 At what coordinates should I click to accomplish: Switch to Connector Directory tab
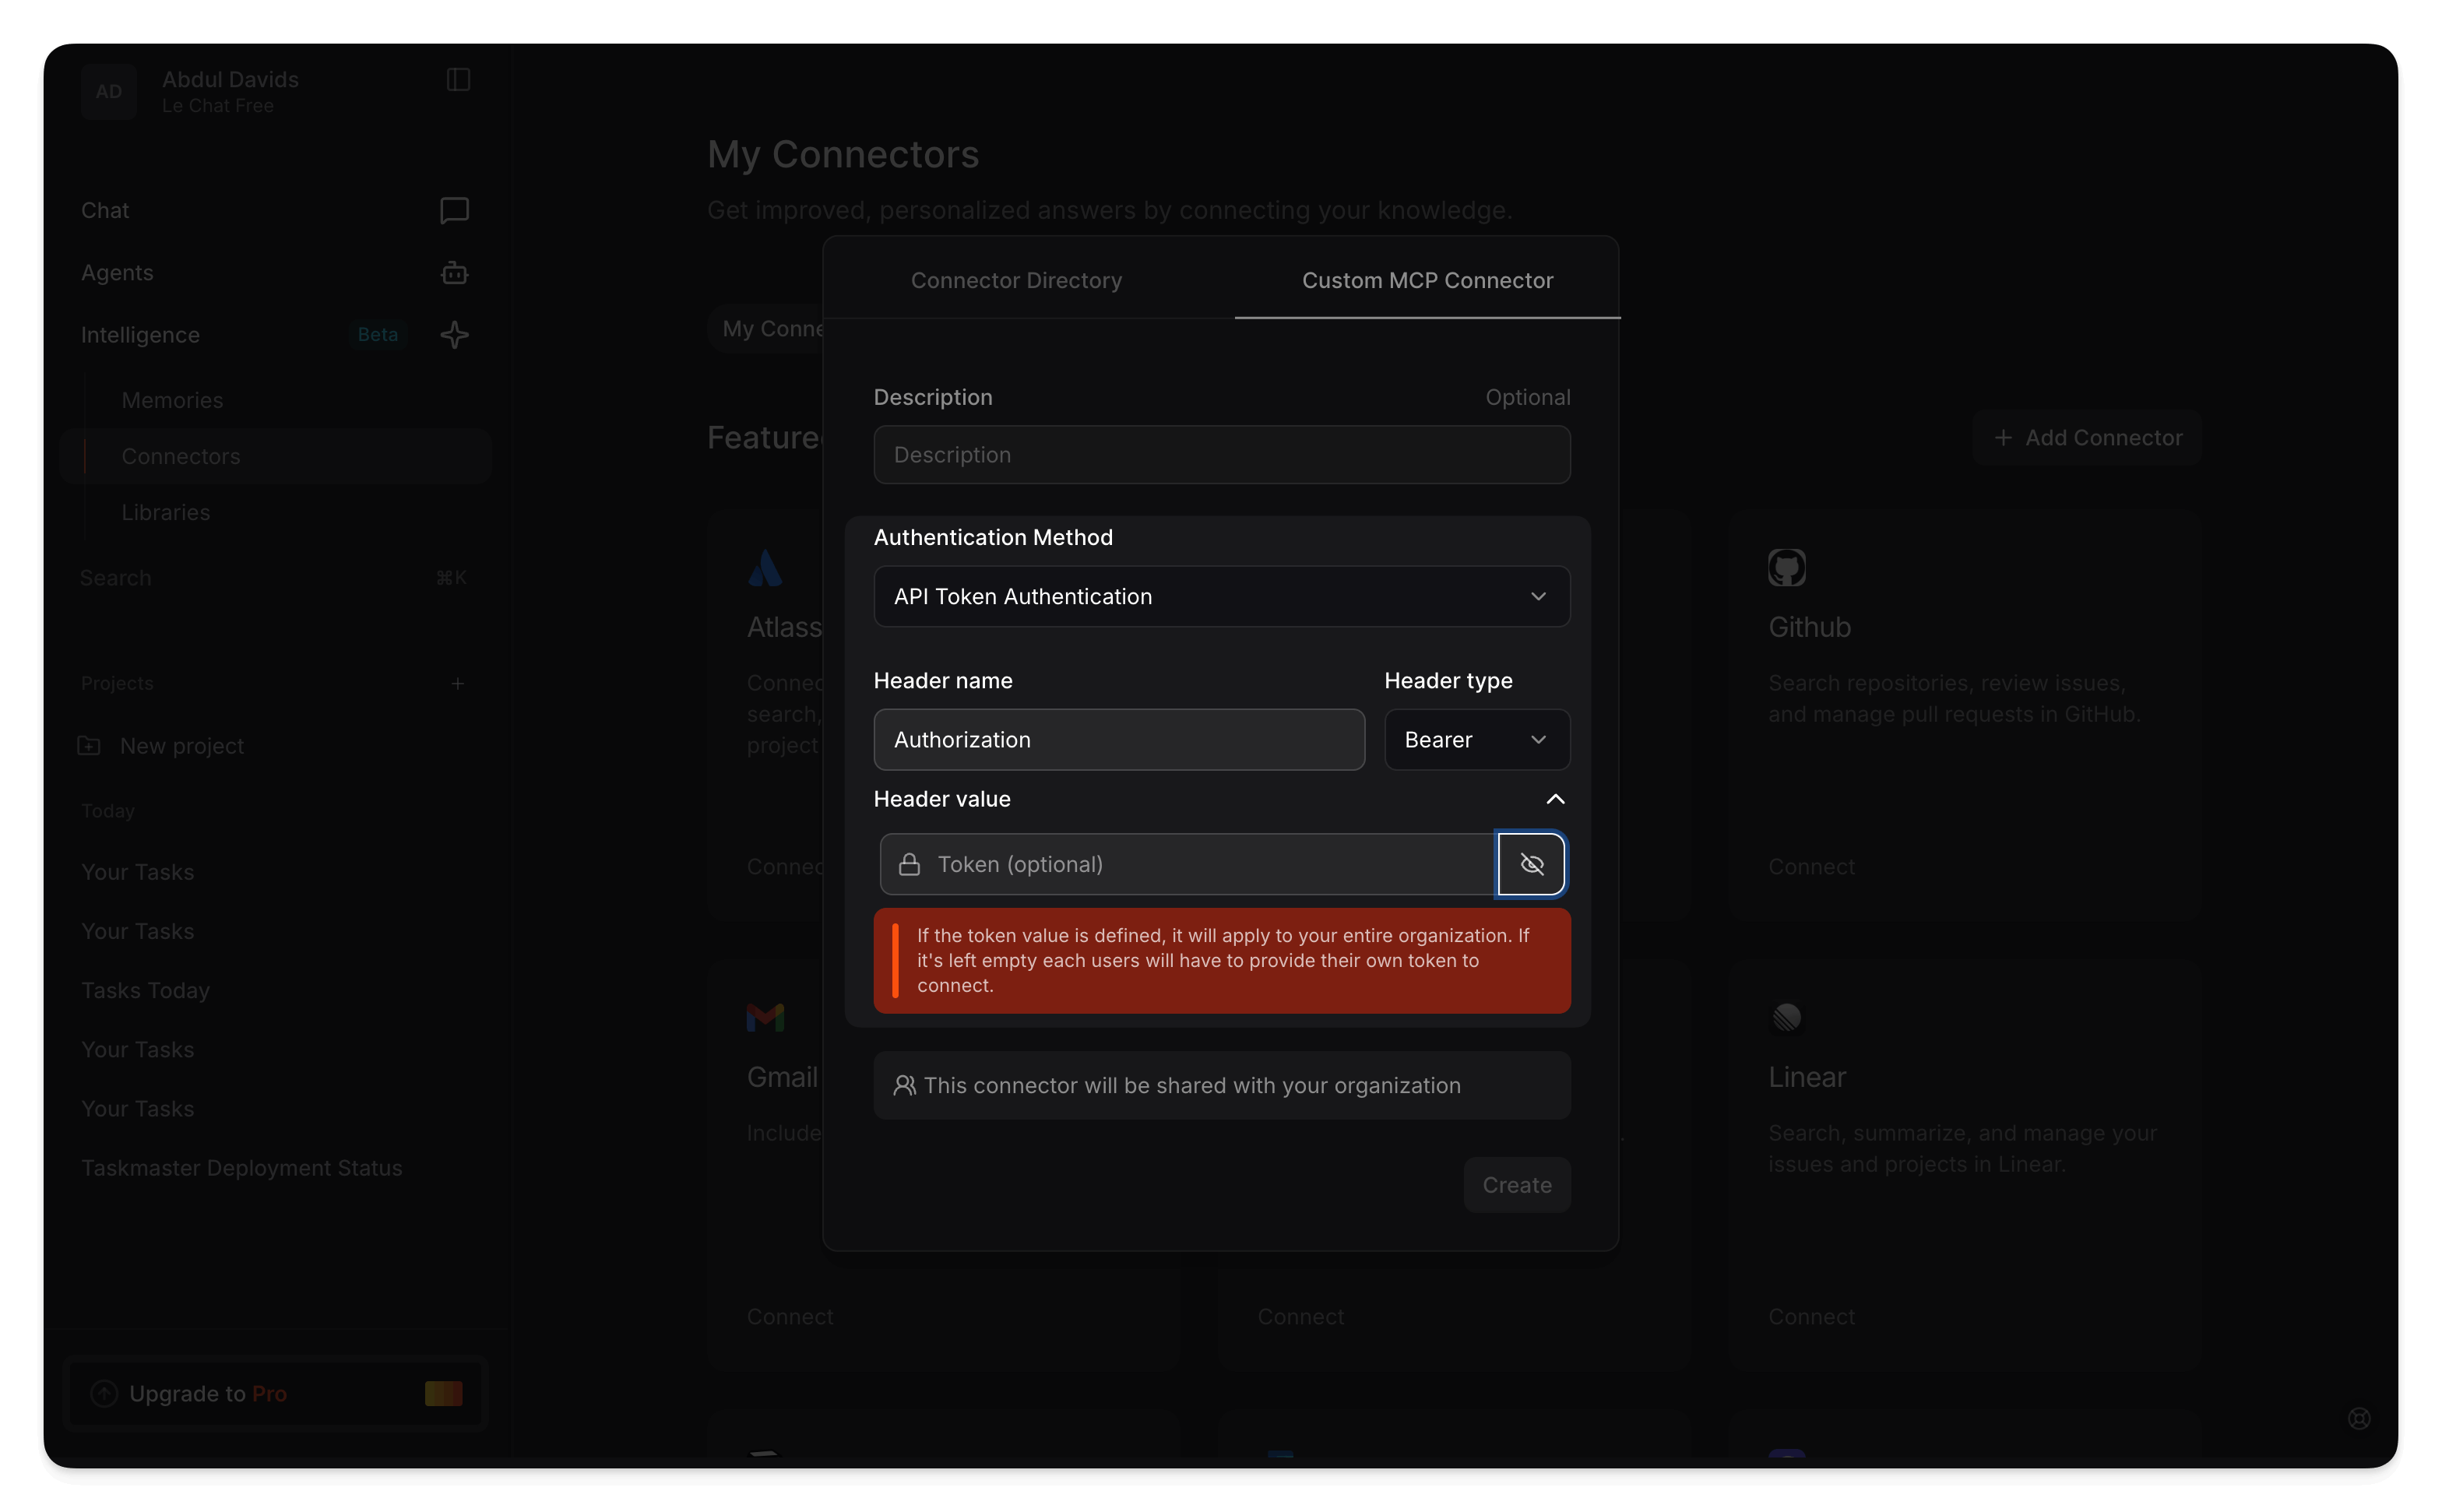point(1016,280)
